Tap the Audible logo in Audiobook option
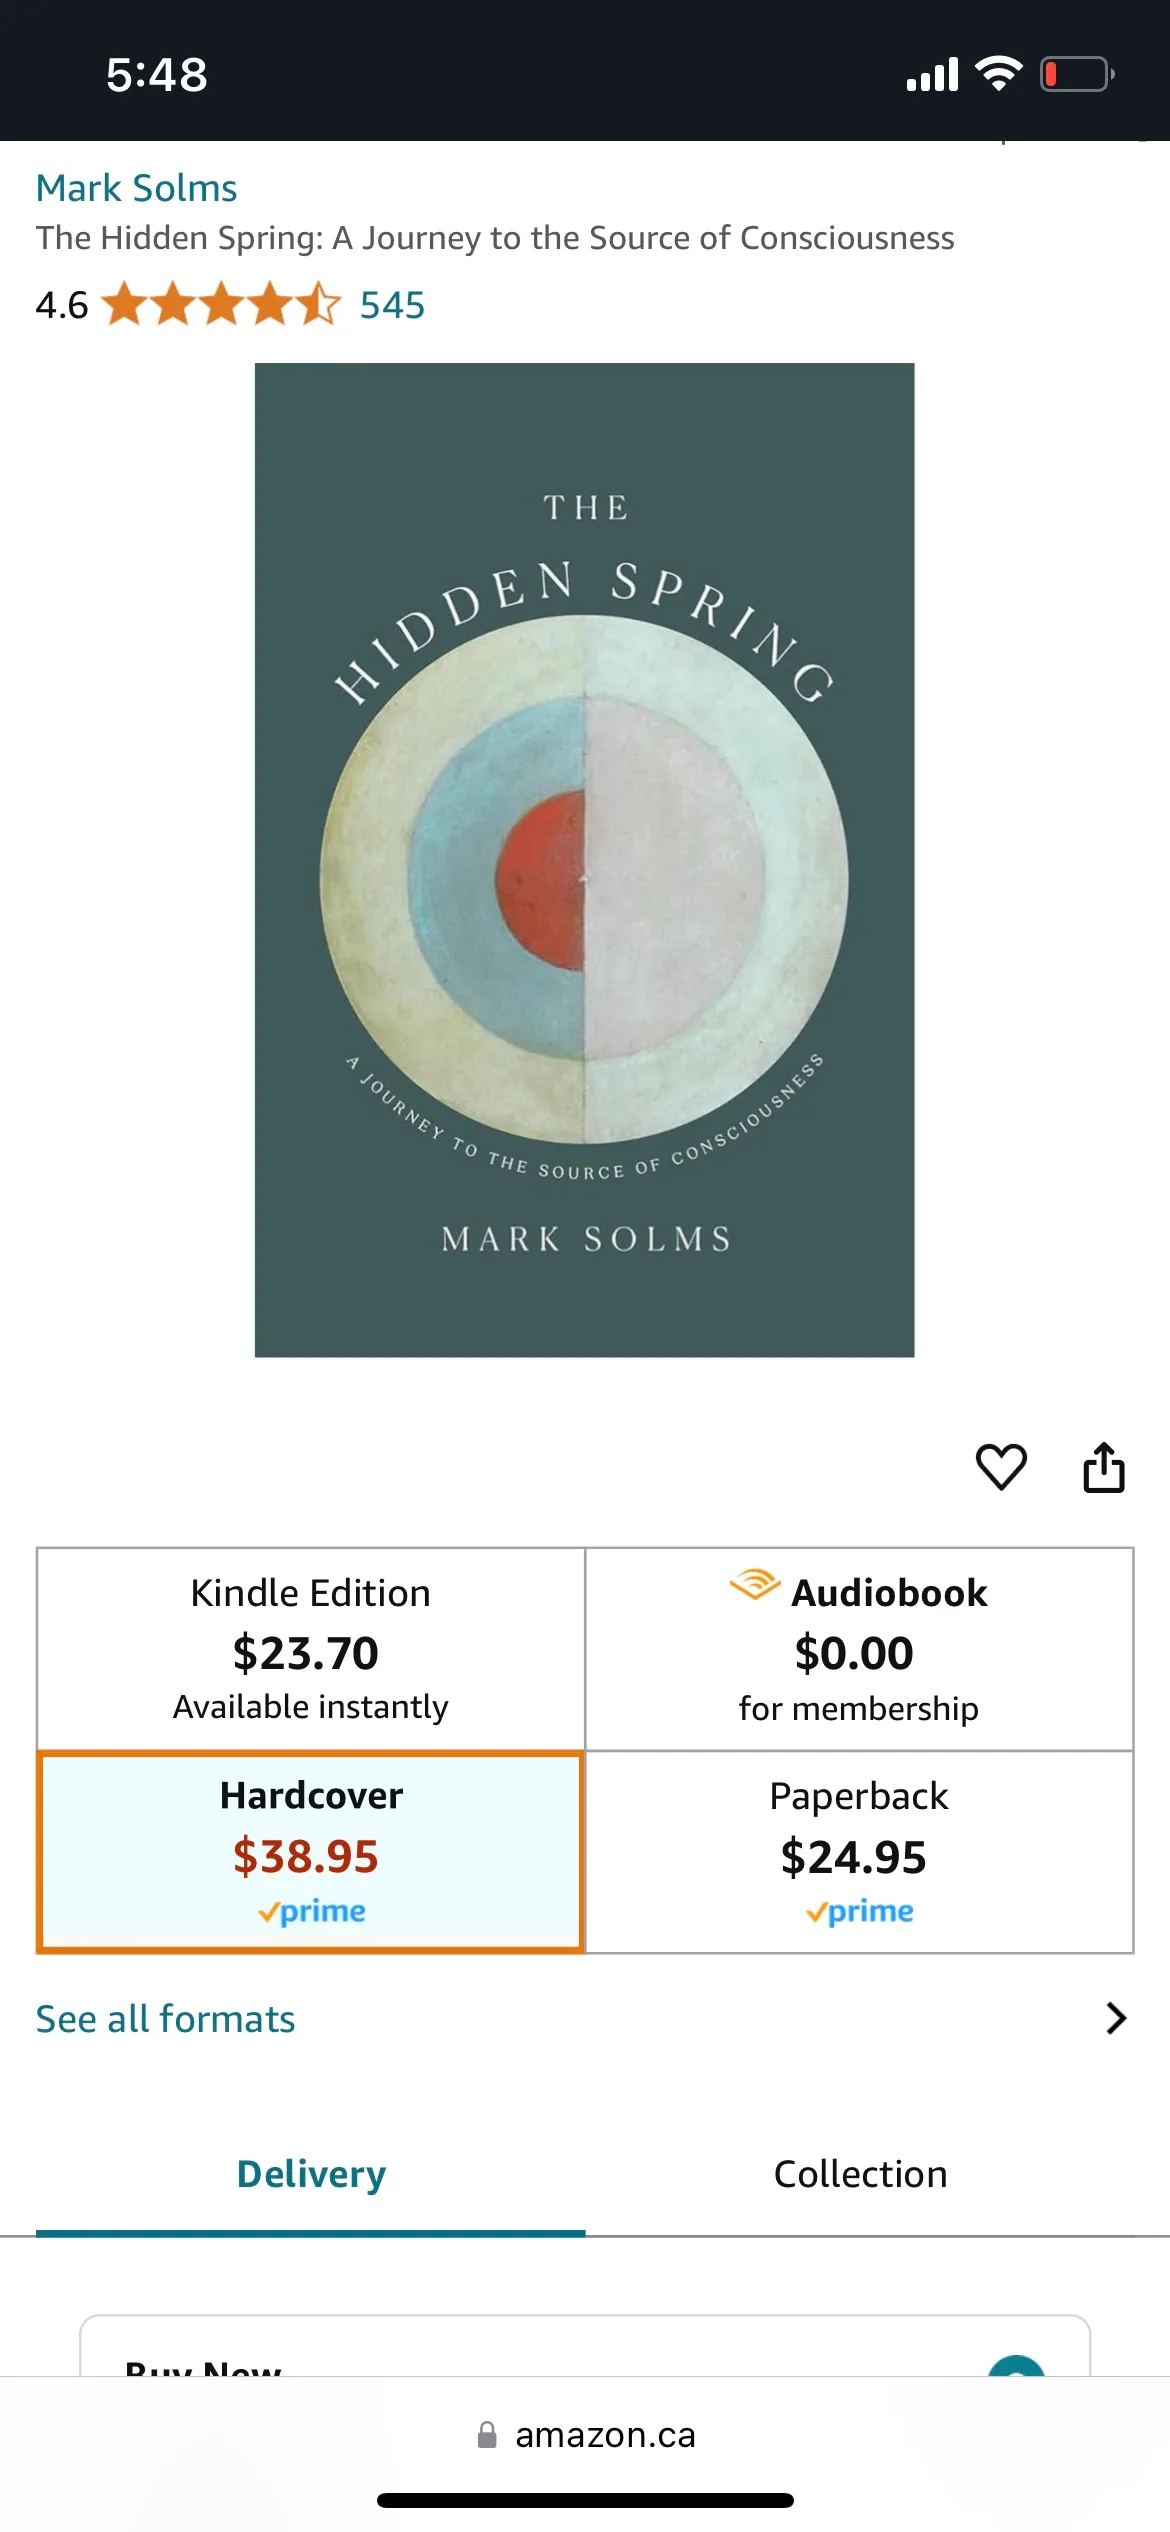 [755, 1585]
